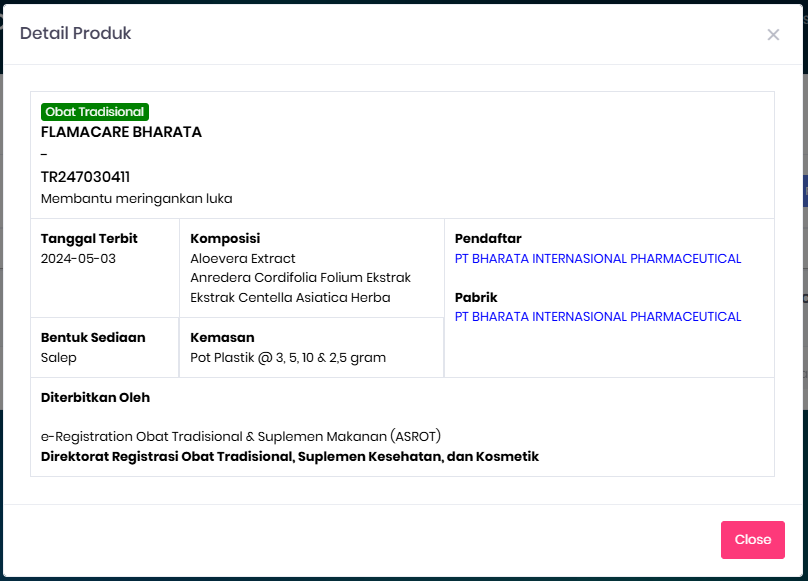808x581 pixels.
Task: Click the green Obat Tradisional badge
Action: [95, 112]
